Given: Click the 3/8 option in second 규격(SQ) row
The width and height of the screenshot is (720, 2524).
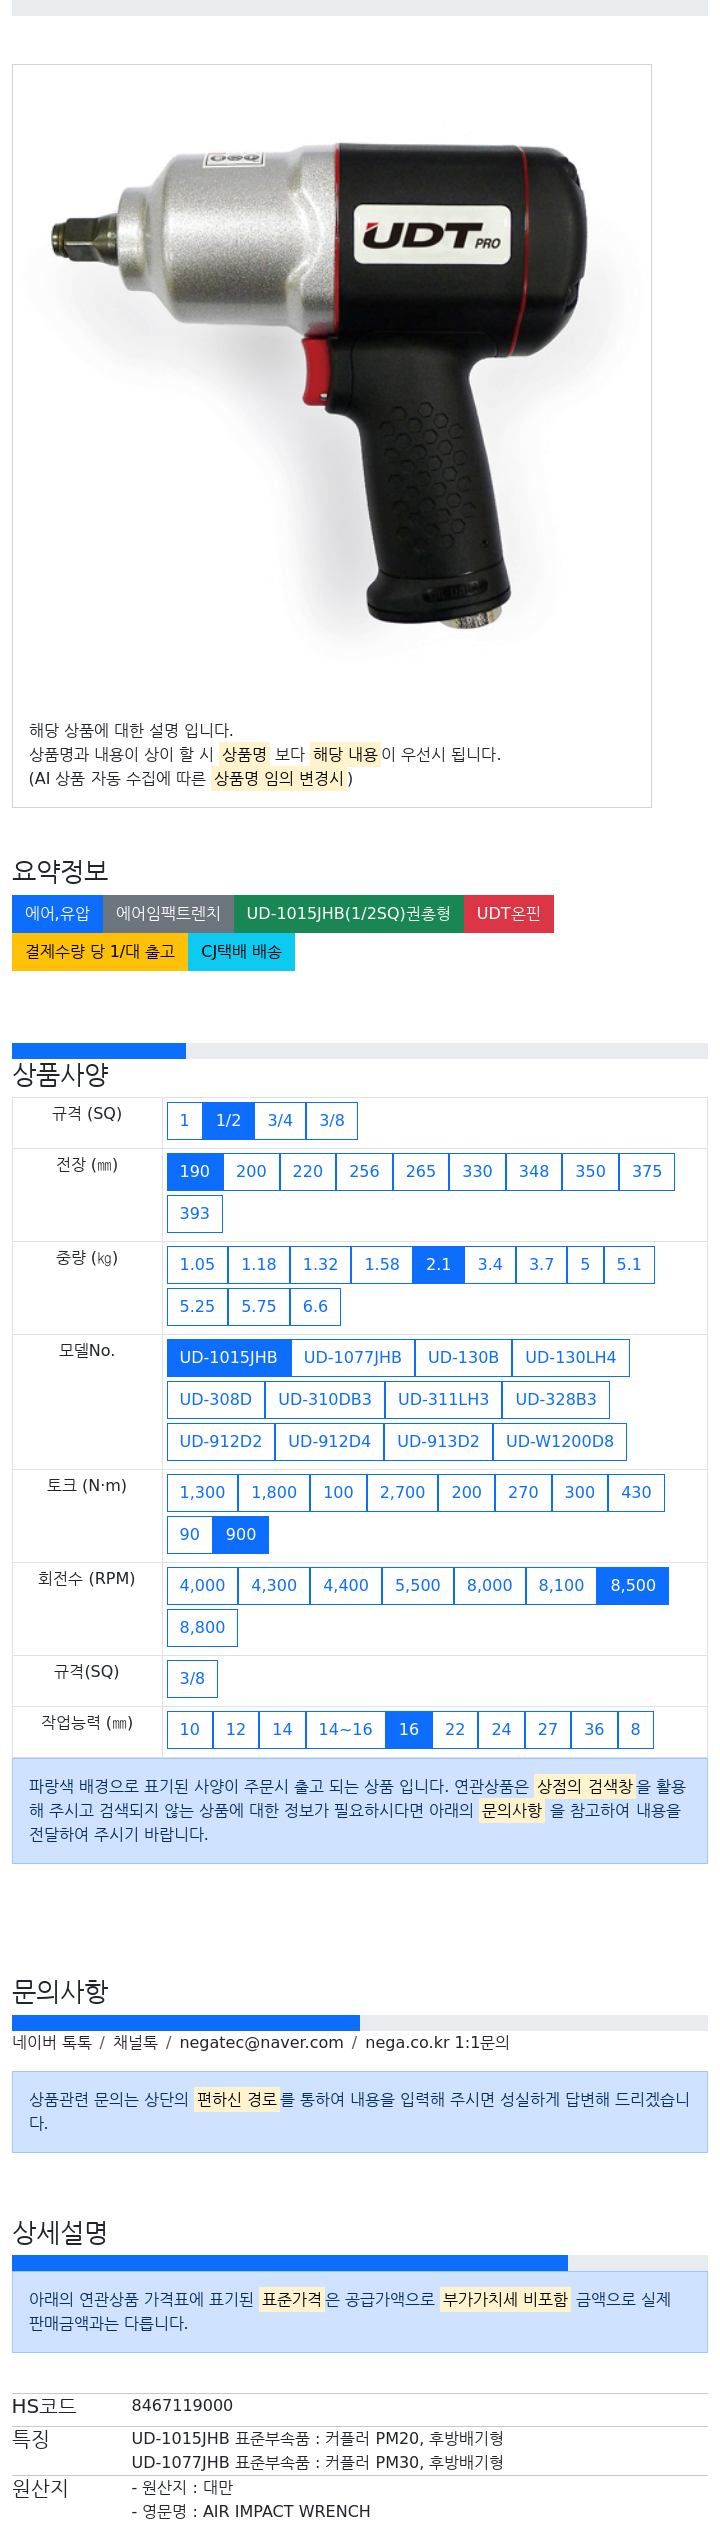Looking at the screenshot, I should click(192, 1678).
